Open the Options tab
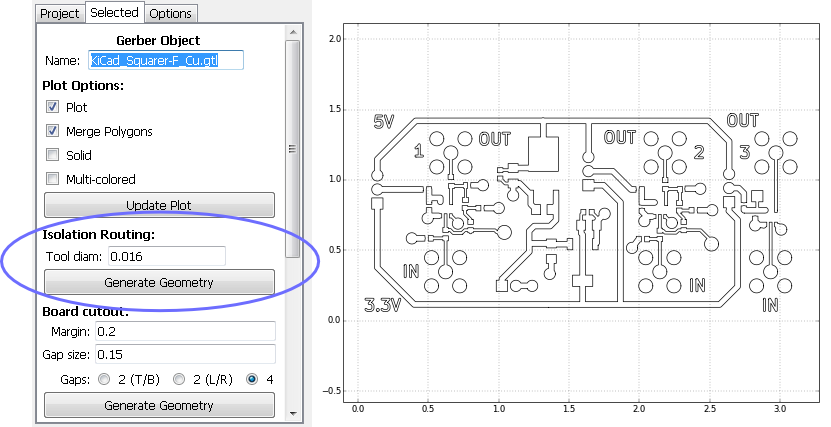 [171, 13]
